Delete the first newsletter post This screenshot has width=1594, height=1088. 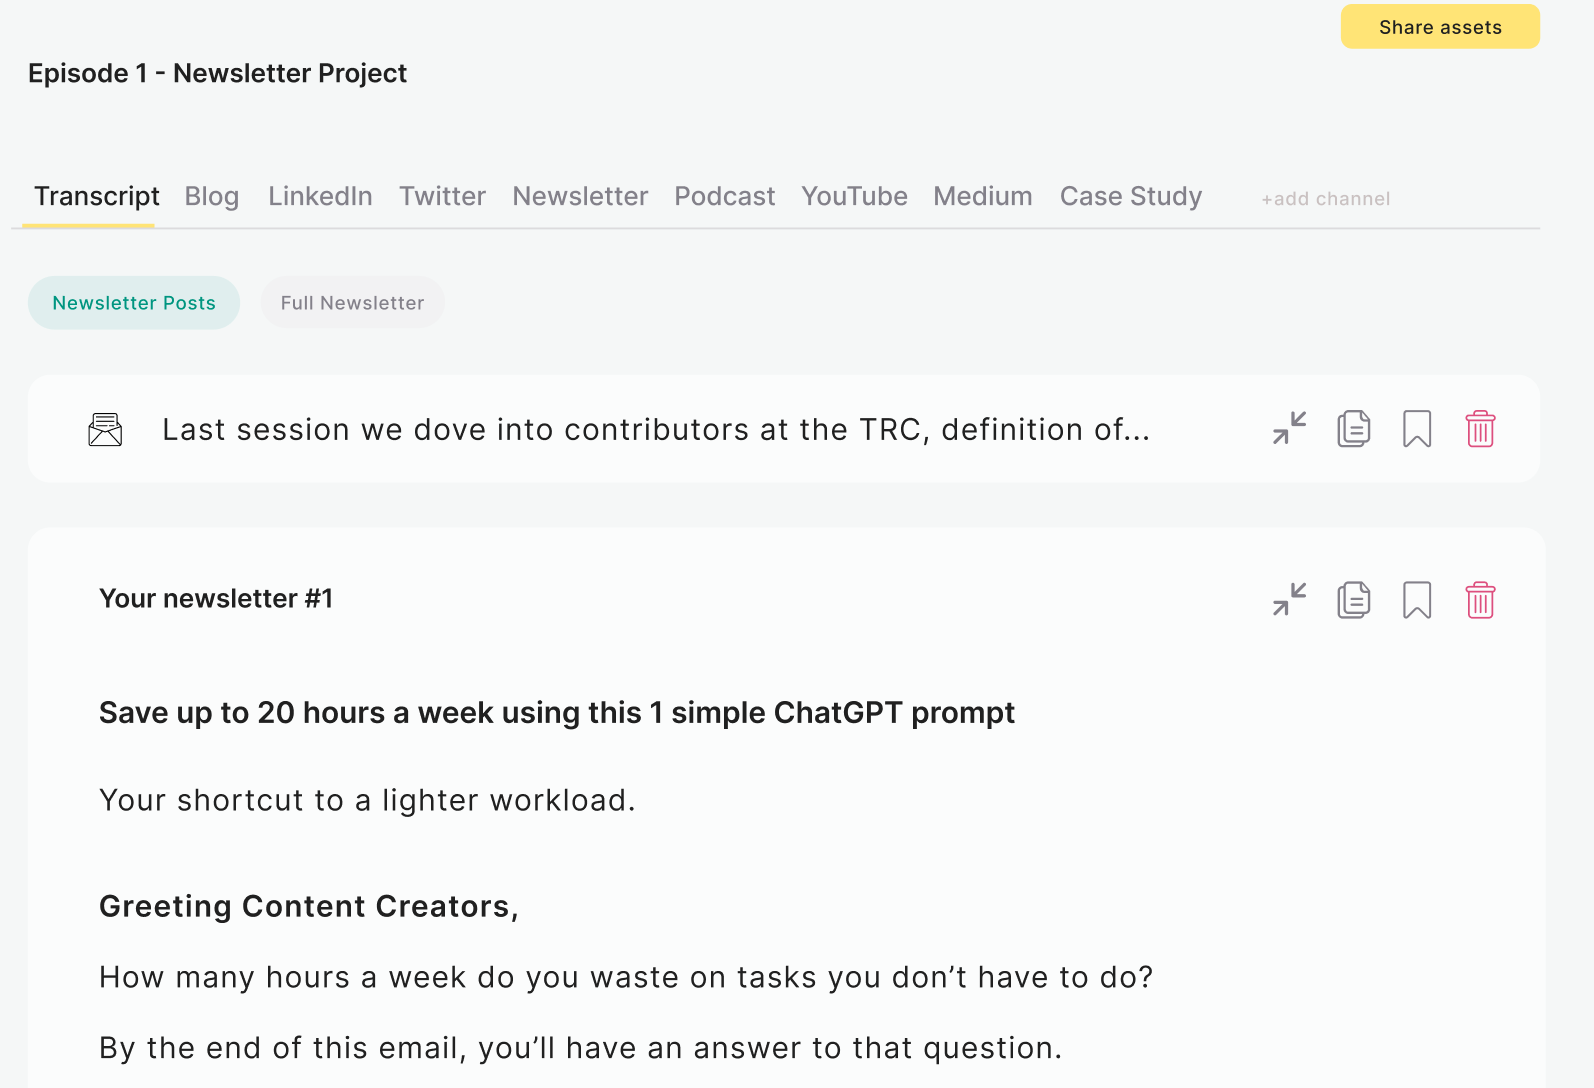1480,429
